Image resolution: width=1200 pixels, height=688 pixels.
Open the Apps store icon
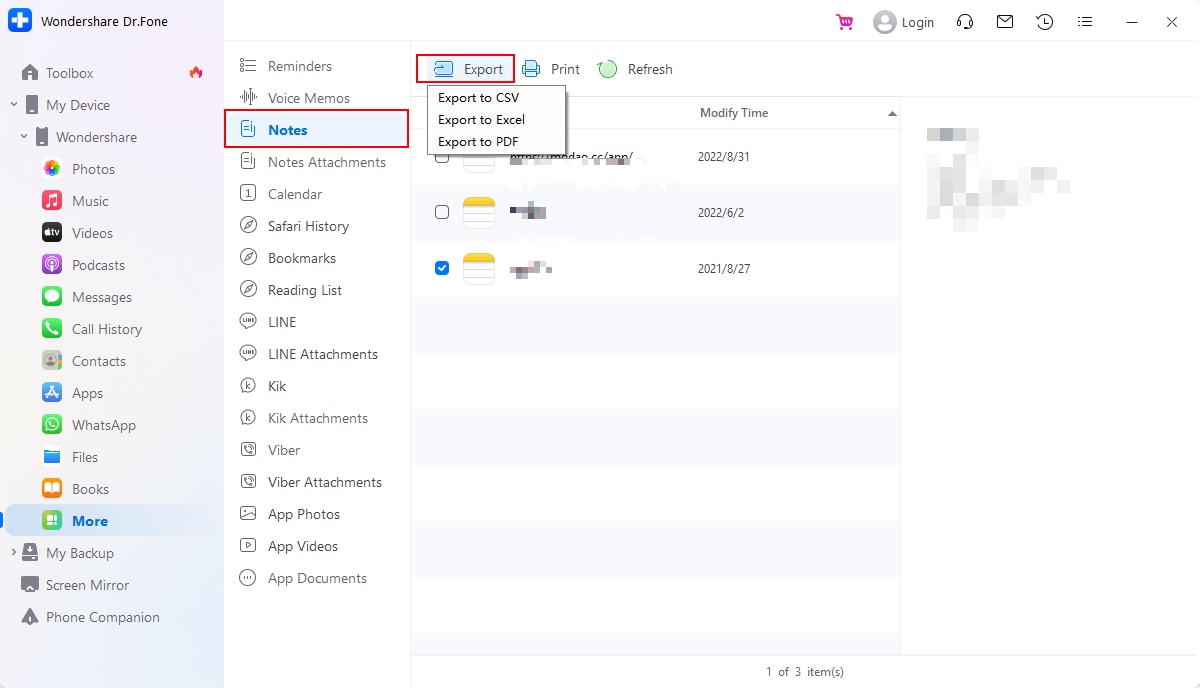[52, 393]
